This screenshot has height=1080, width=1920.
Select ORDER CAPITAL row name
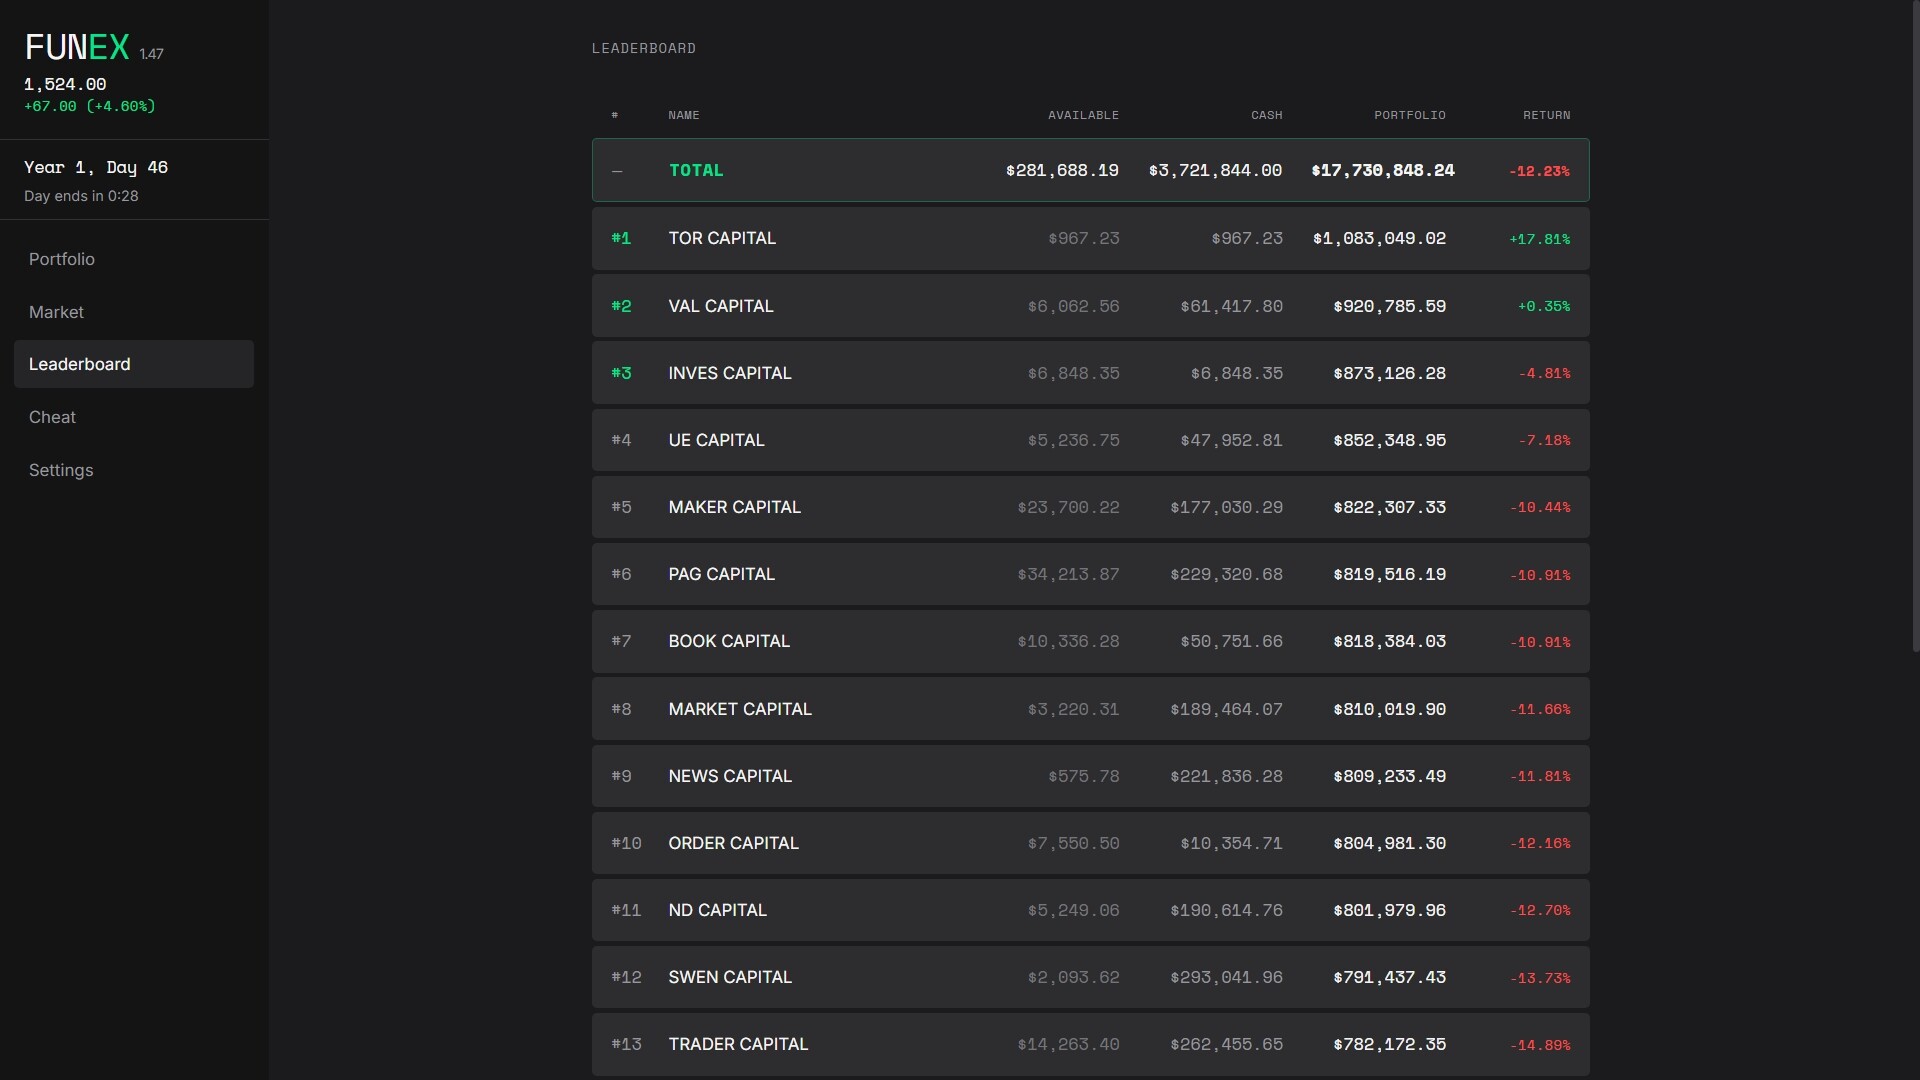coord(734,843)
